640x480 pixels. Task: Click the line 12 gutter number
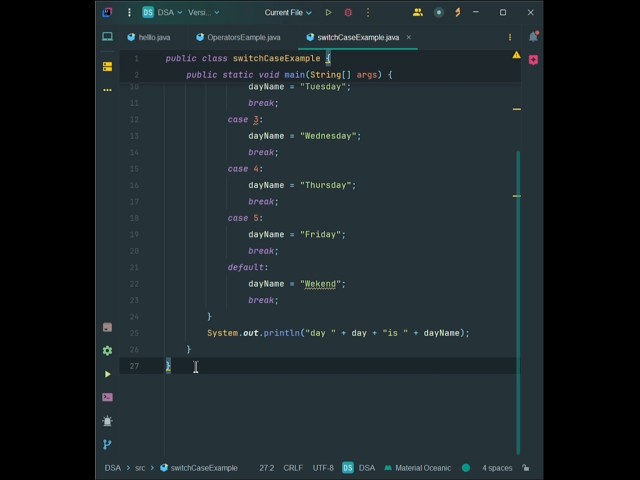coord(134,120)
